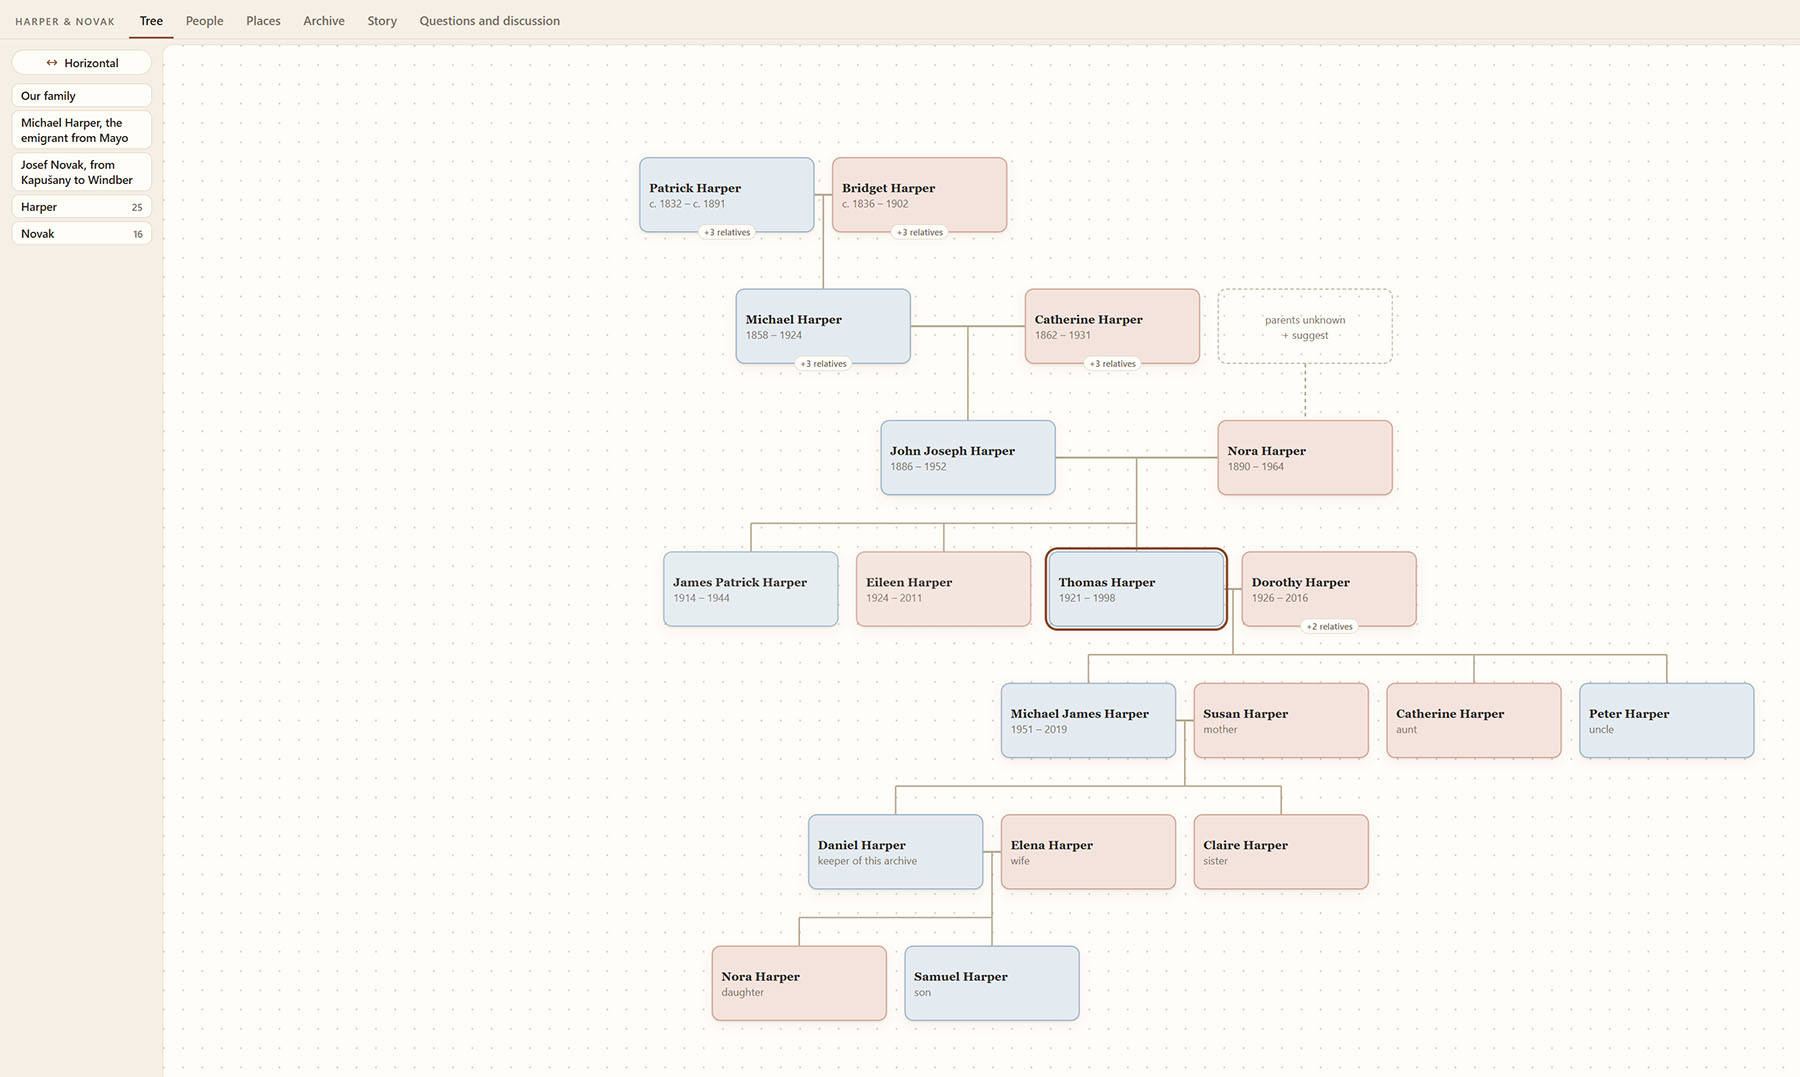Select the highlighted Thomas Harper card

click(1136, 590)
